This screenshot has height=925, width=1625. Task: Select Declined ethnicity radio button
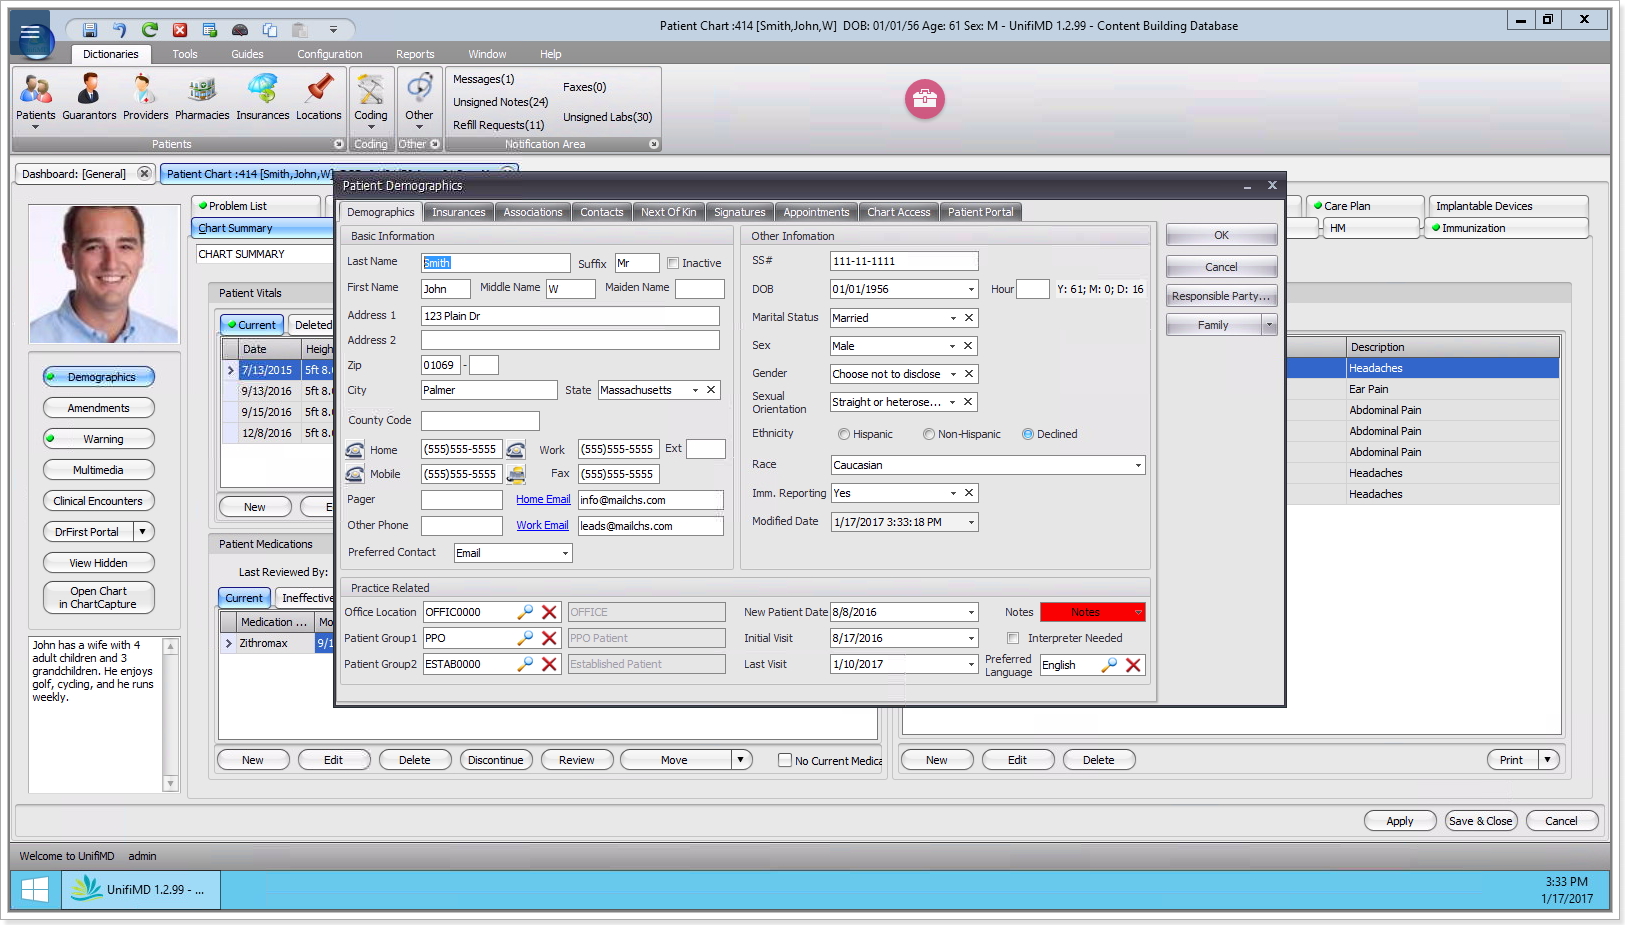(x=1028, y=434)
